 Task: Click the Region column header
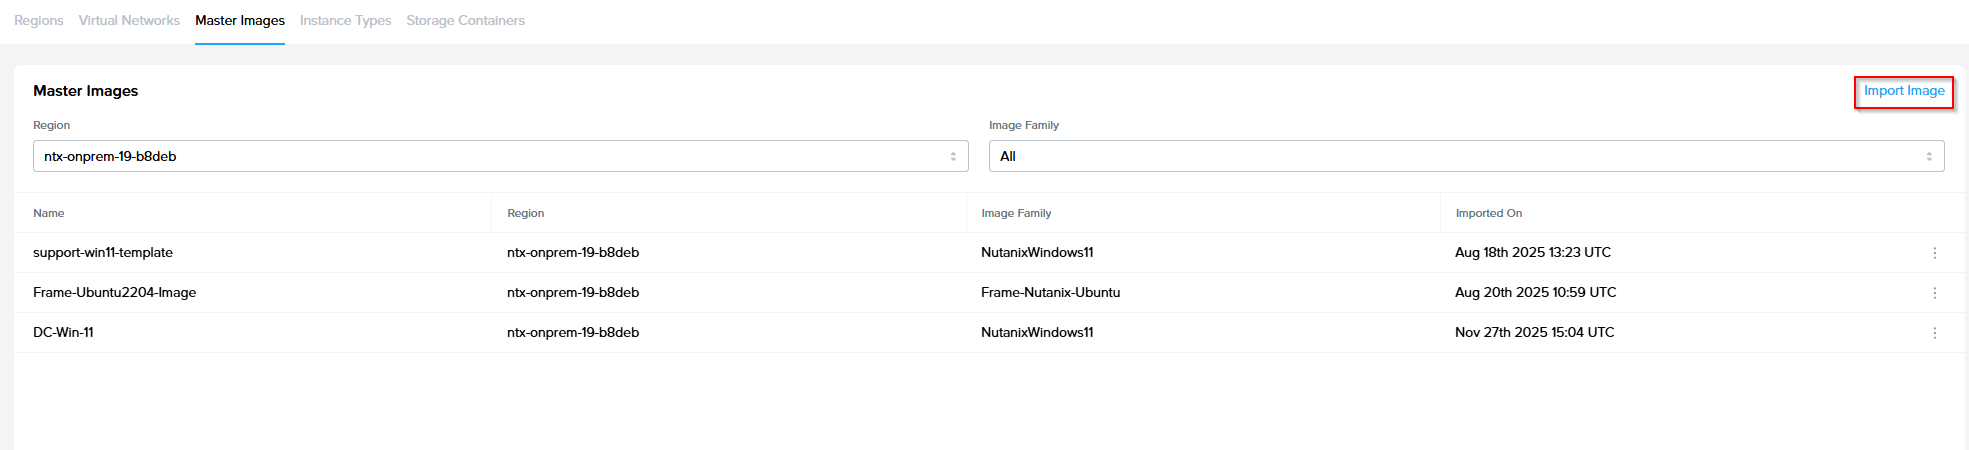point(525,213)
